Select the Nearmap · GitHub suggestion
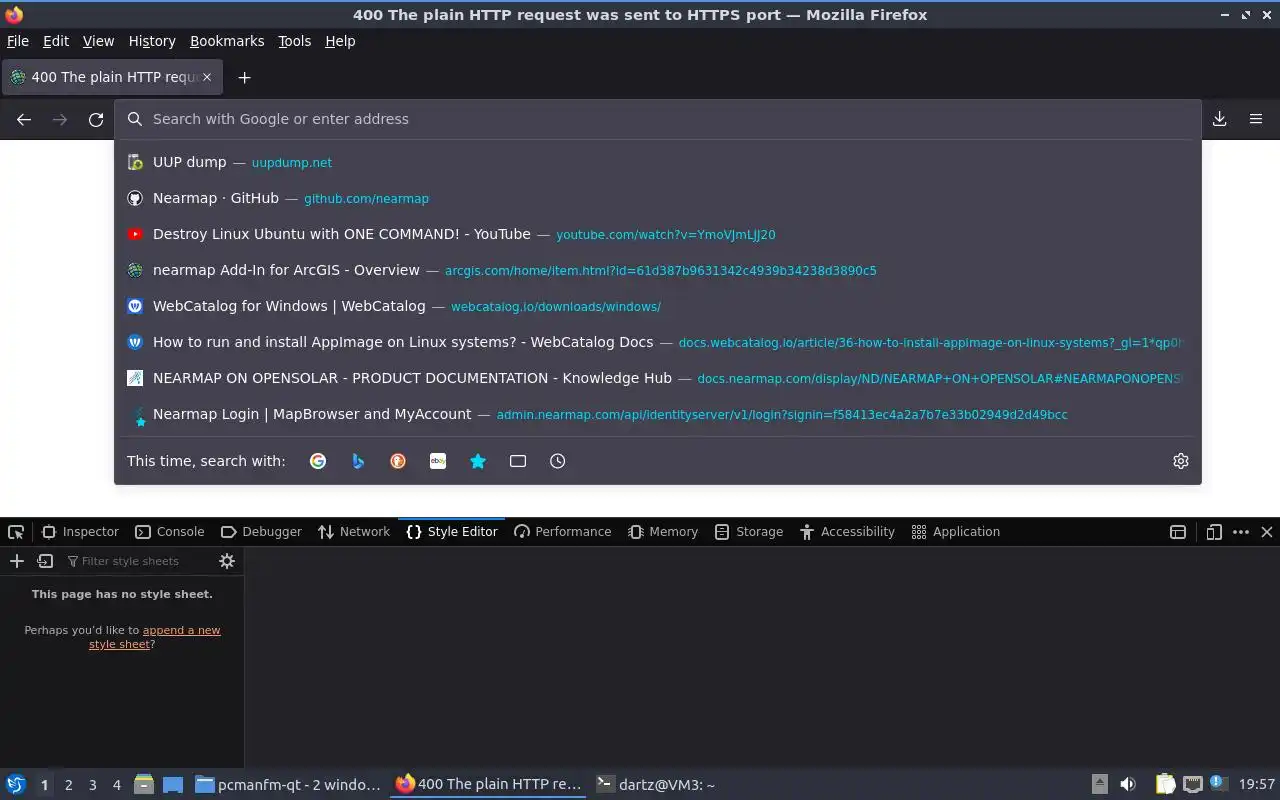The width and height of the screenshot is (1280, 800). click(x=658, y=198)
